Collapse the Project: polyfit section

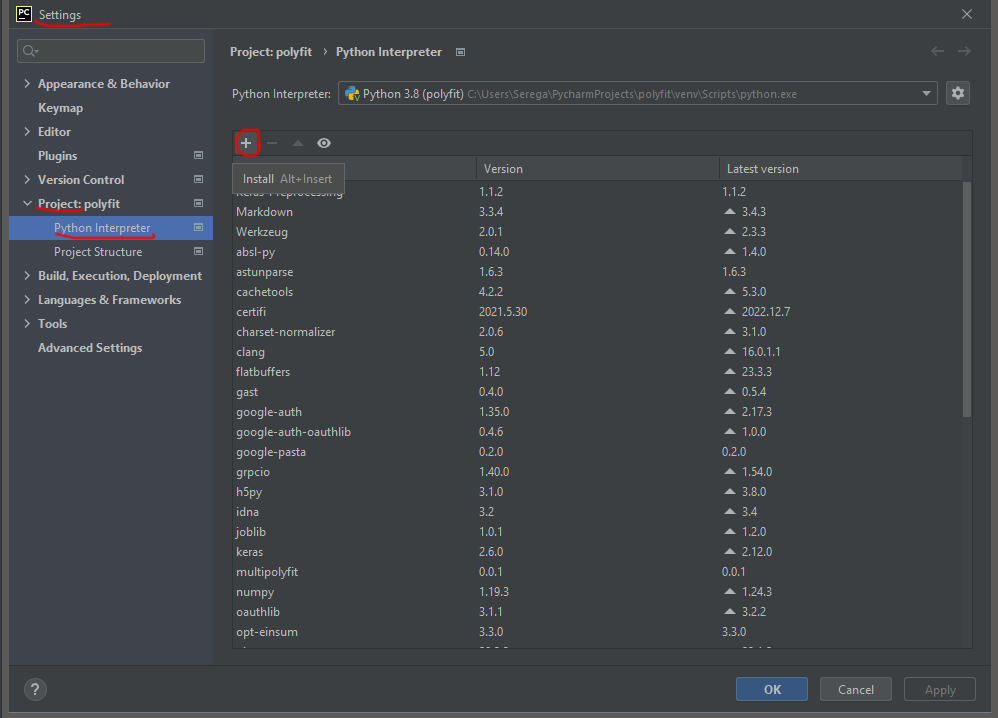(27, 204)
